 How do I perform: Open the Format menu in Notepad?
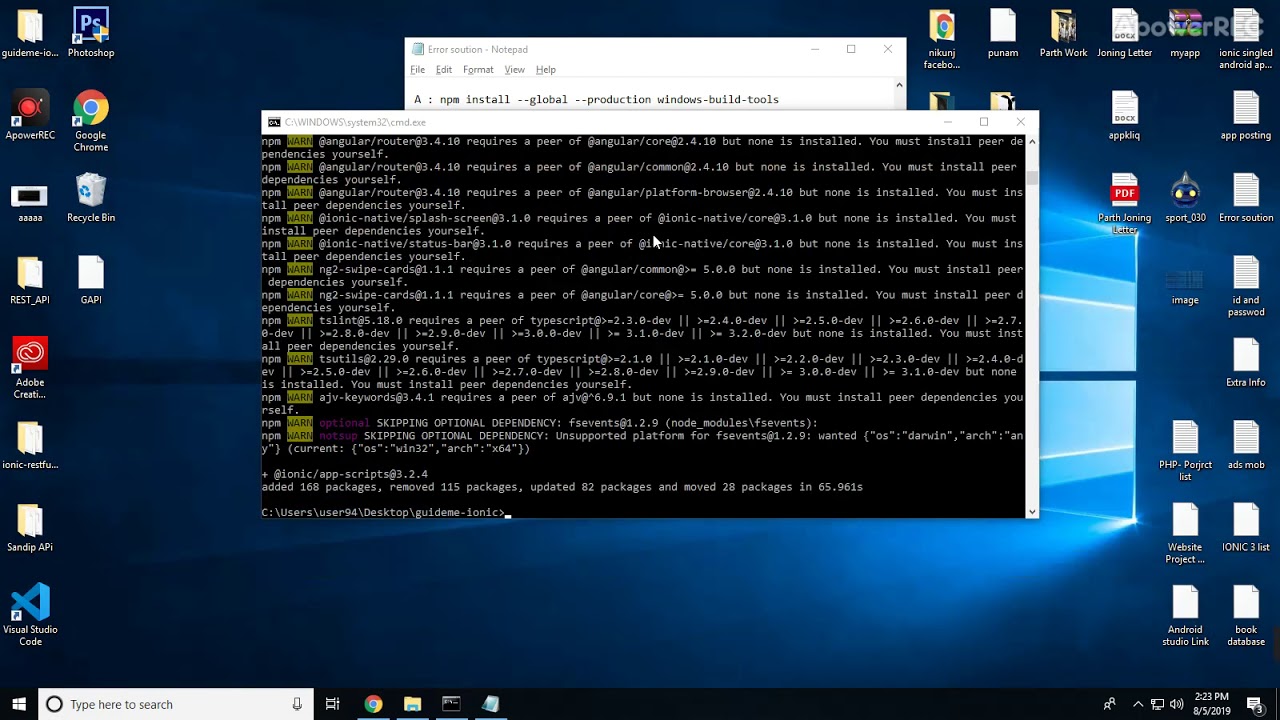coord(478,70)
